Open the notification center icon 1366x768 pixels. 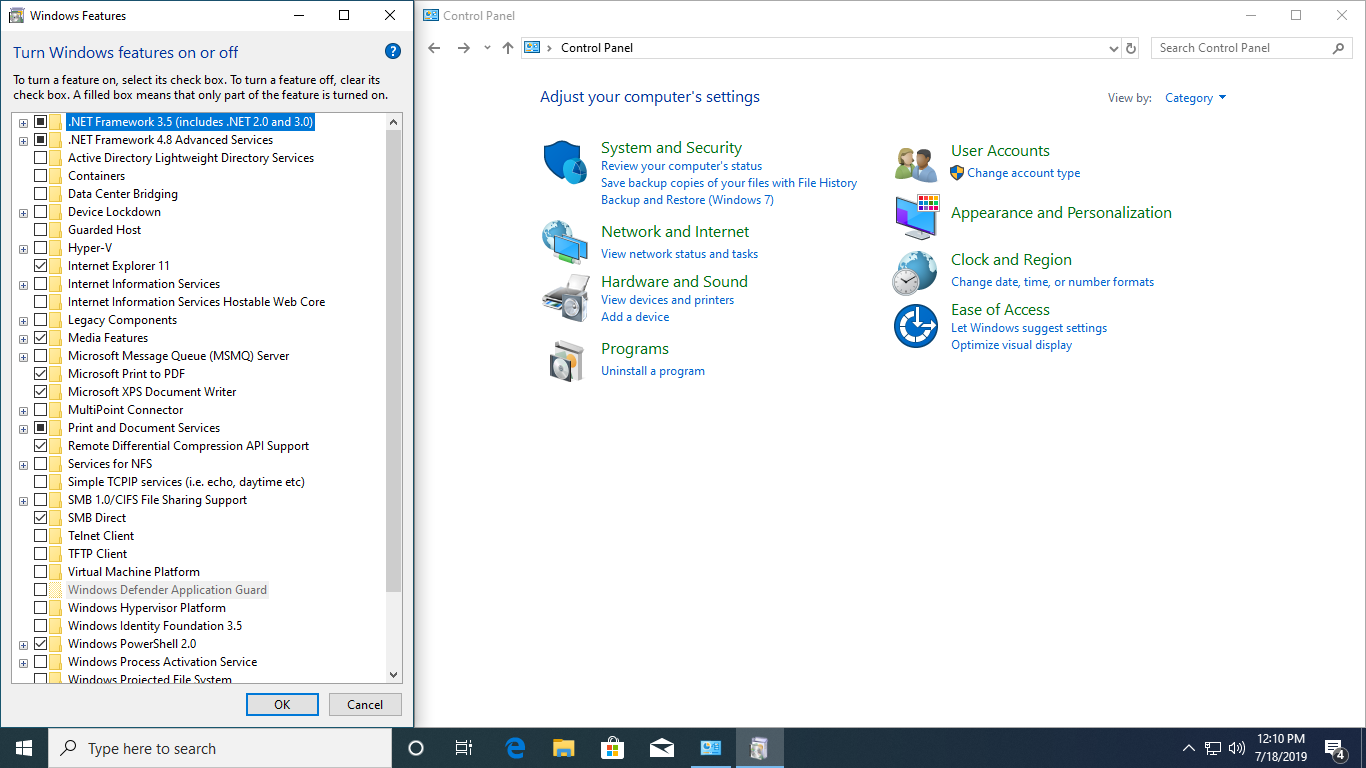pyautogui.click(x=1335, y=748)
